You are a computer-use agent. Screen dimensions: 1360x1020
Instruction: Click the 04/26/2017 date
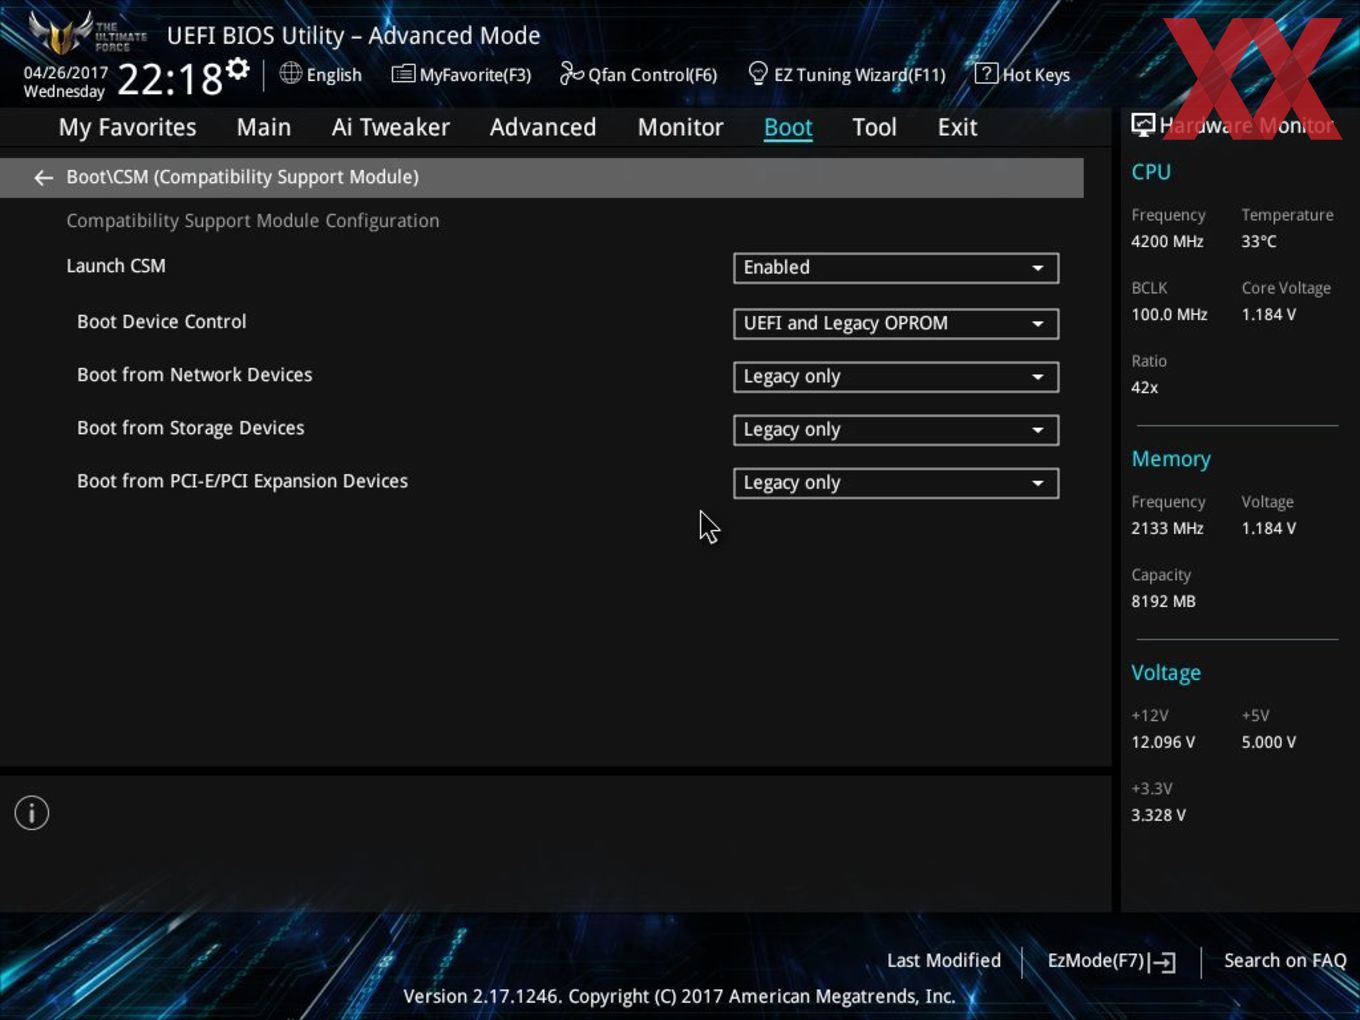[x=66, y=73]
